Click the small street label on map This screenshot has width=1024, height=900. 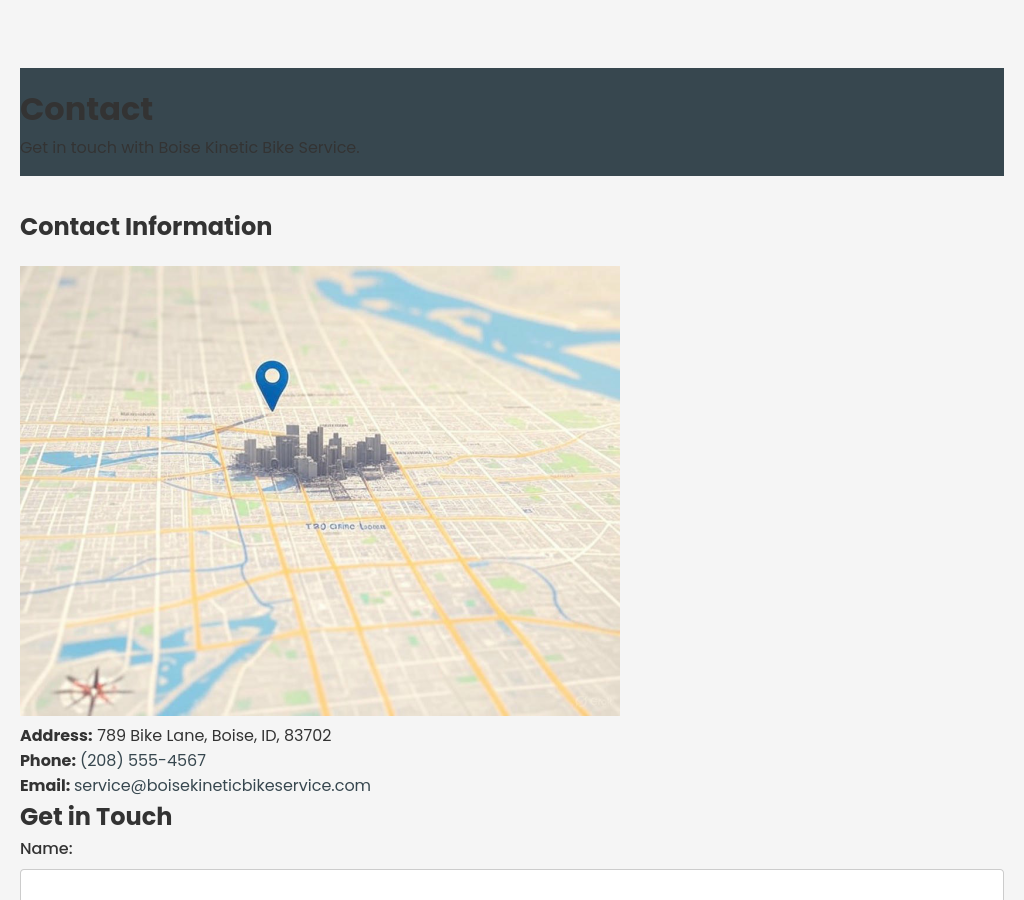(345, 526)
